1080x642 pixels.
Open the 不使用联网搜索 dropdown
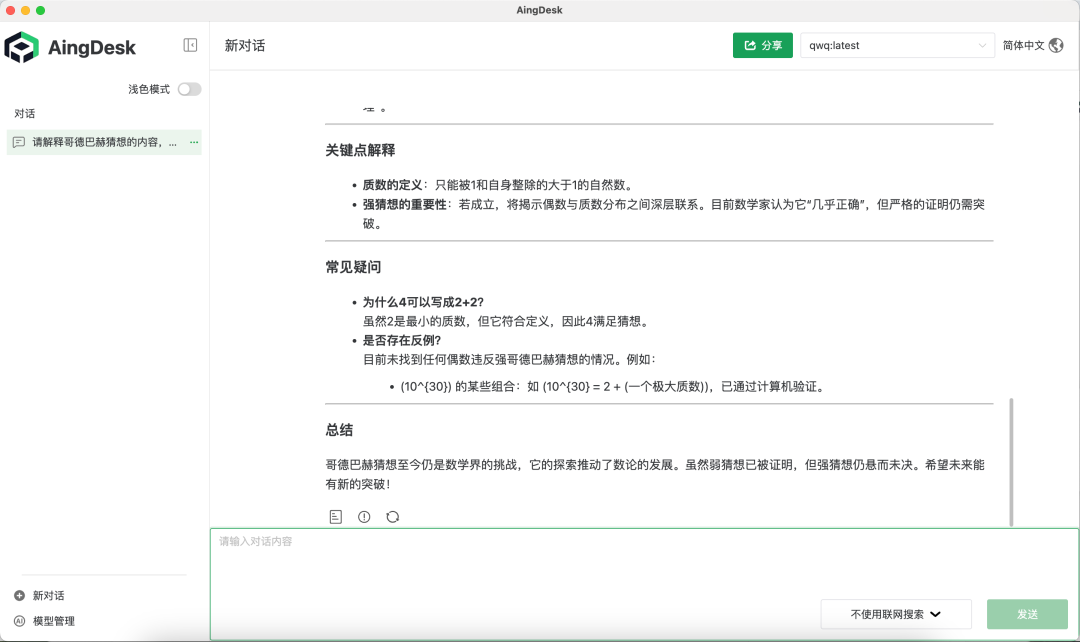click(x=895, y=614)
